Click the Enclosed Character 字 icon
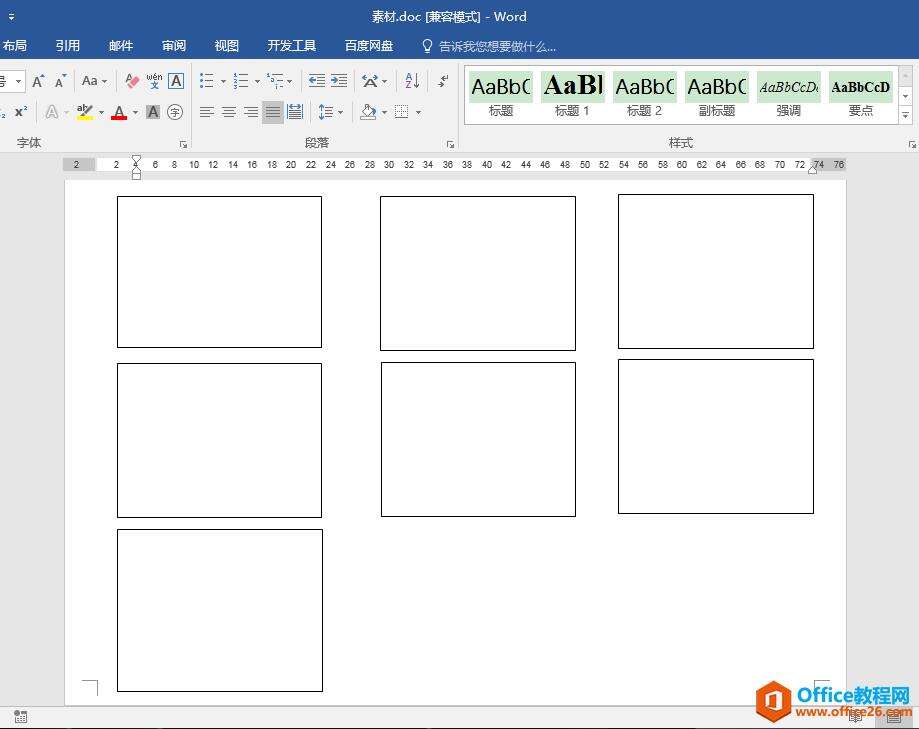 pos(175,112)
